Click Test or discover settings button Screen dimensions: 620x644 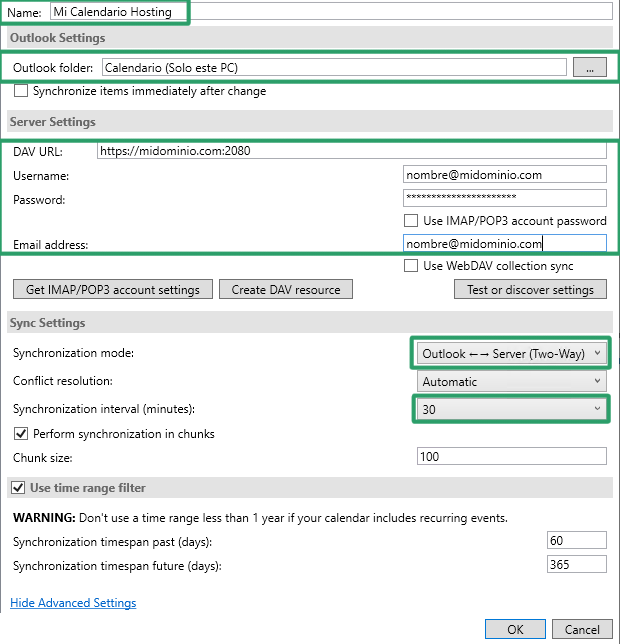tap(530, 290)
